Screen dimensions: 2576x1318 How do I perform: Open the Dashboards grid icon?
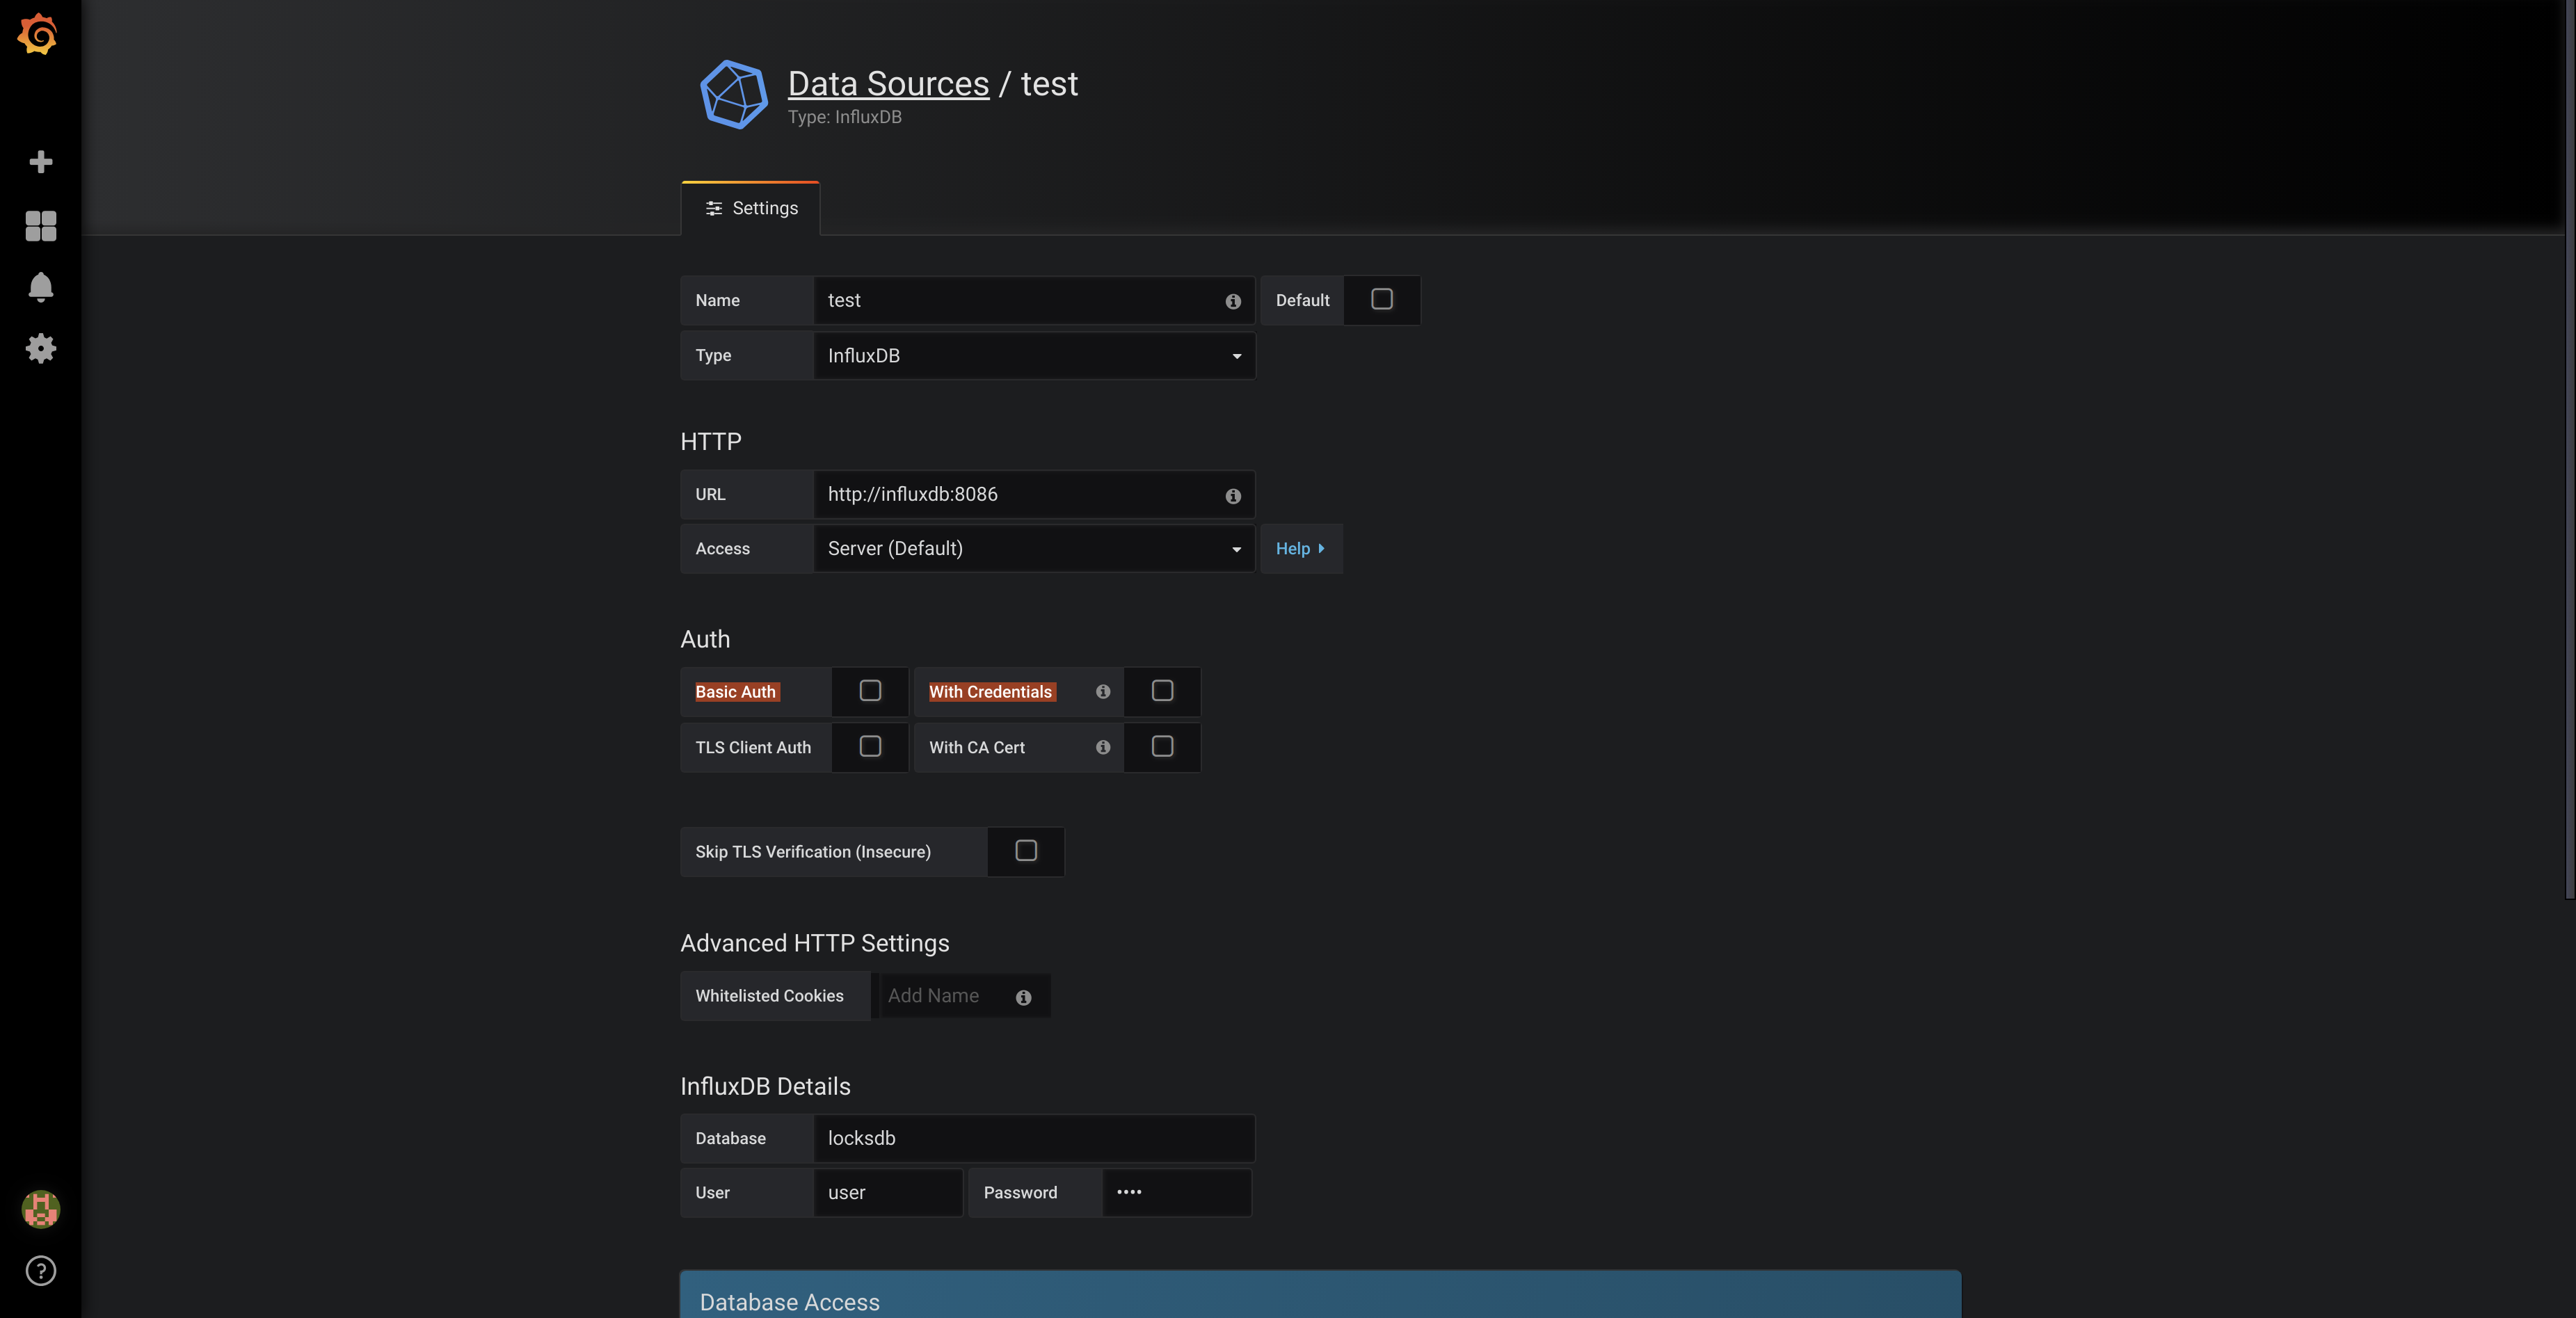tap(40, 226)
